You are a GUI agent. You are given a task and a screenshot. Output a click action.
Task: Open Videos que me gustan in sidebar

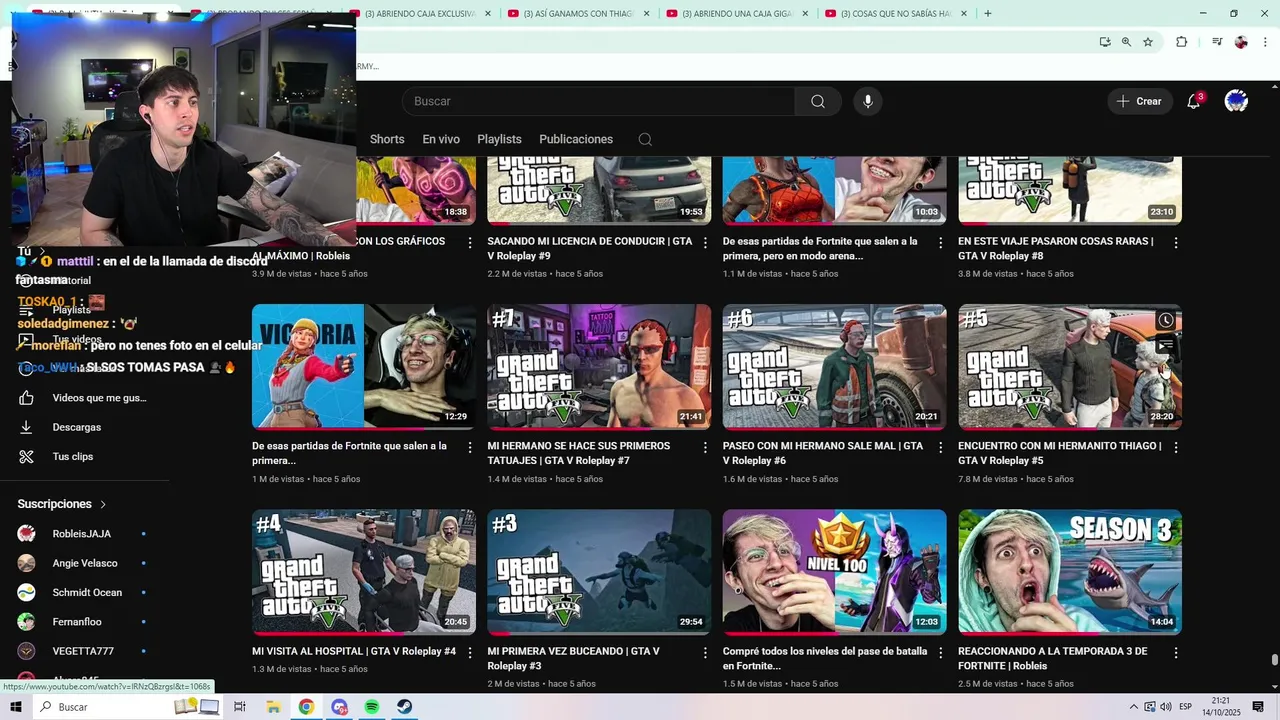coord(87,398)
